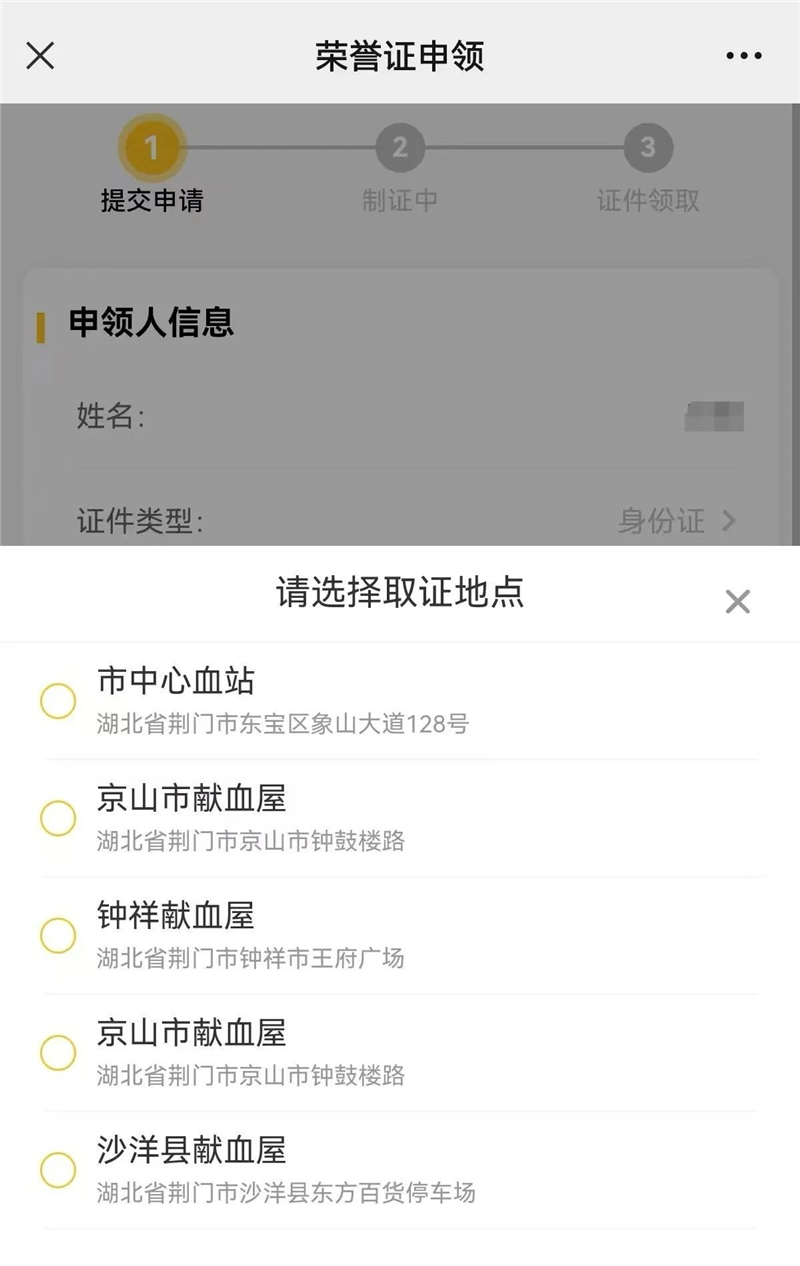
Task: Tap the 东方百货停车场 address line
Action: (x=286, y=1193)
